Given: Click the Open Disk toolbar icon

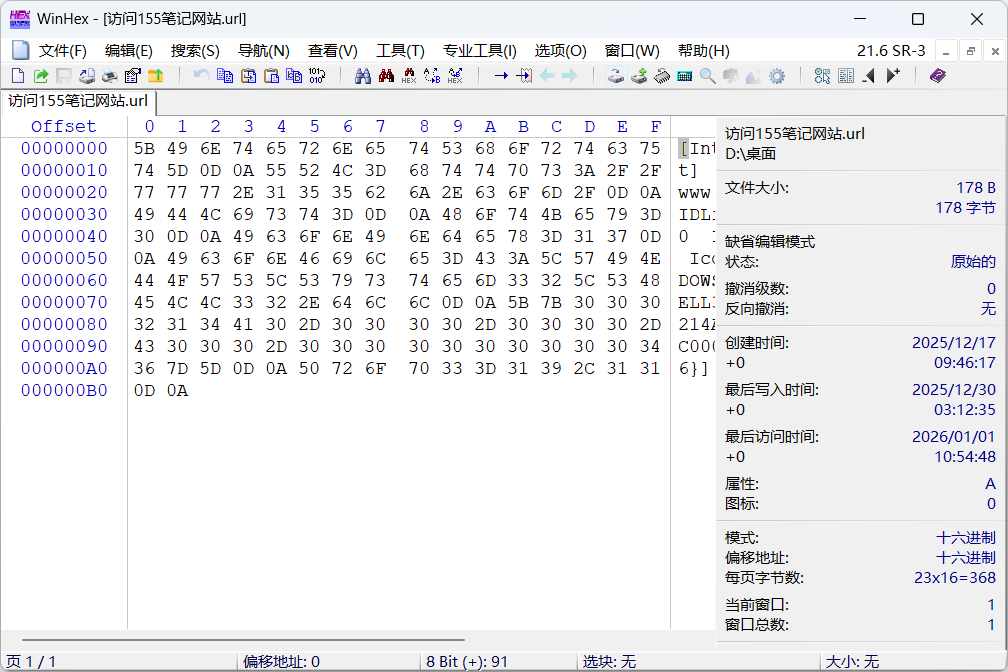Looking at the screenshot, I should tap(616, 76).
